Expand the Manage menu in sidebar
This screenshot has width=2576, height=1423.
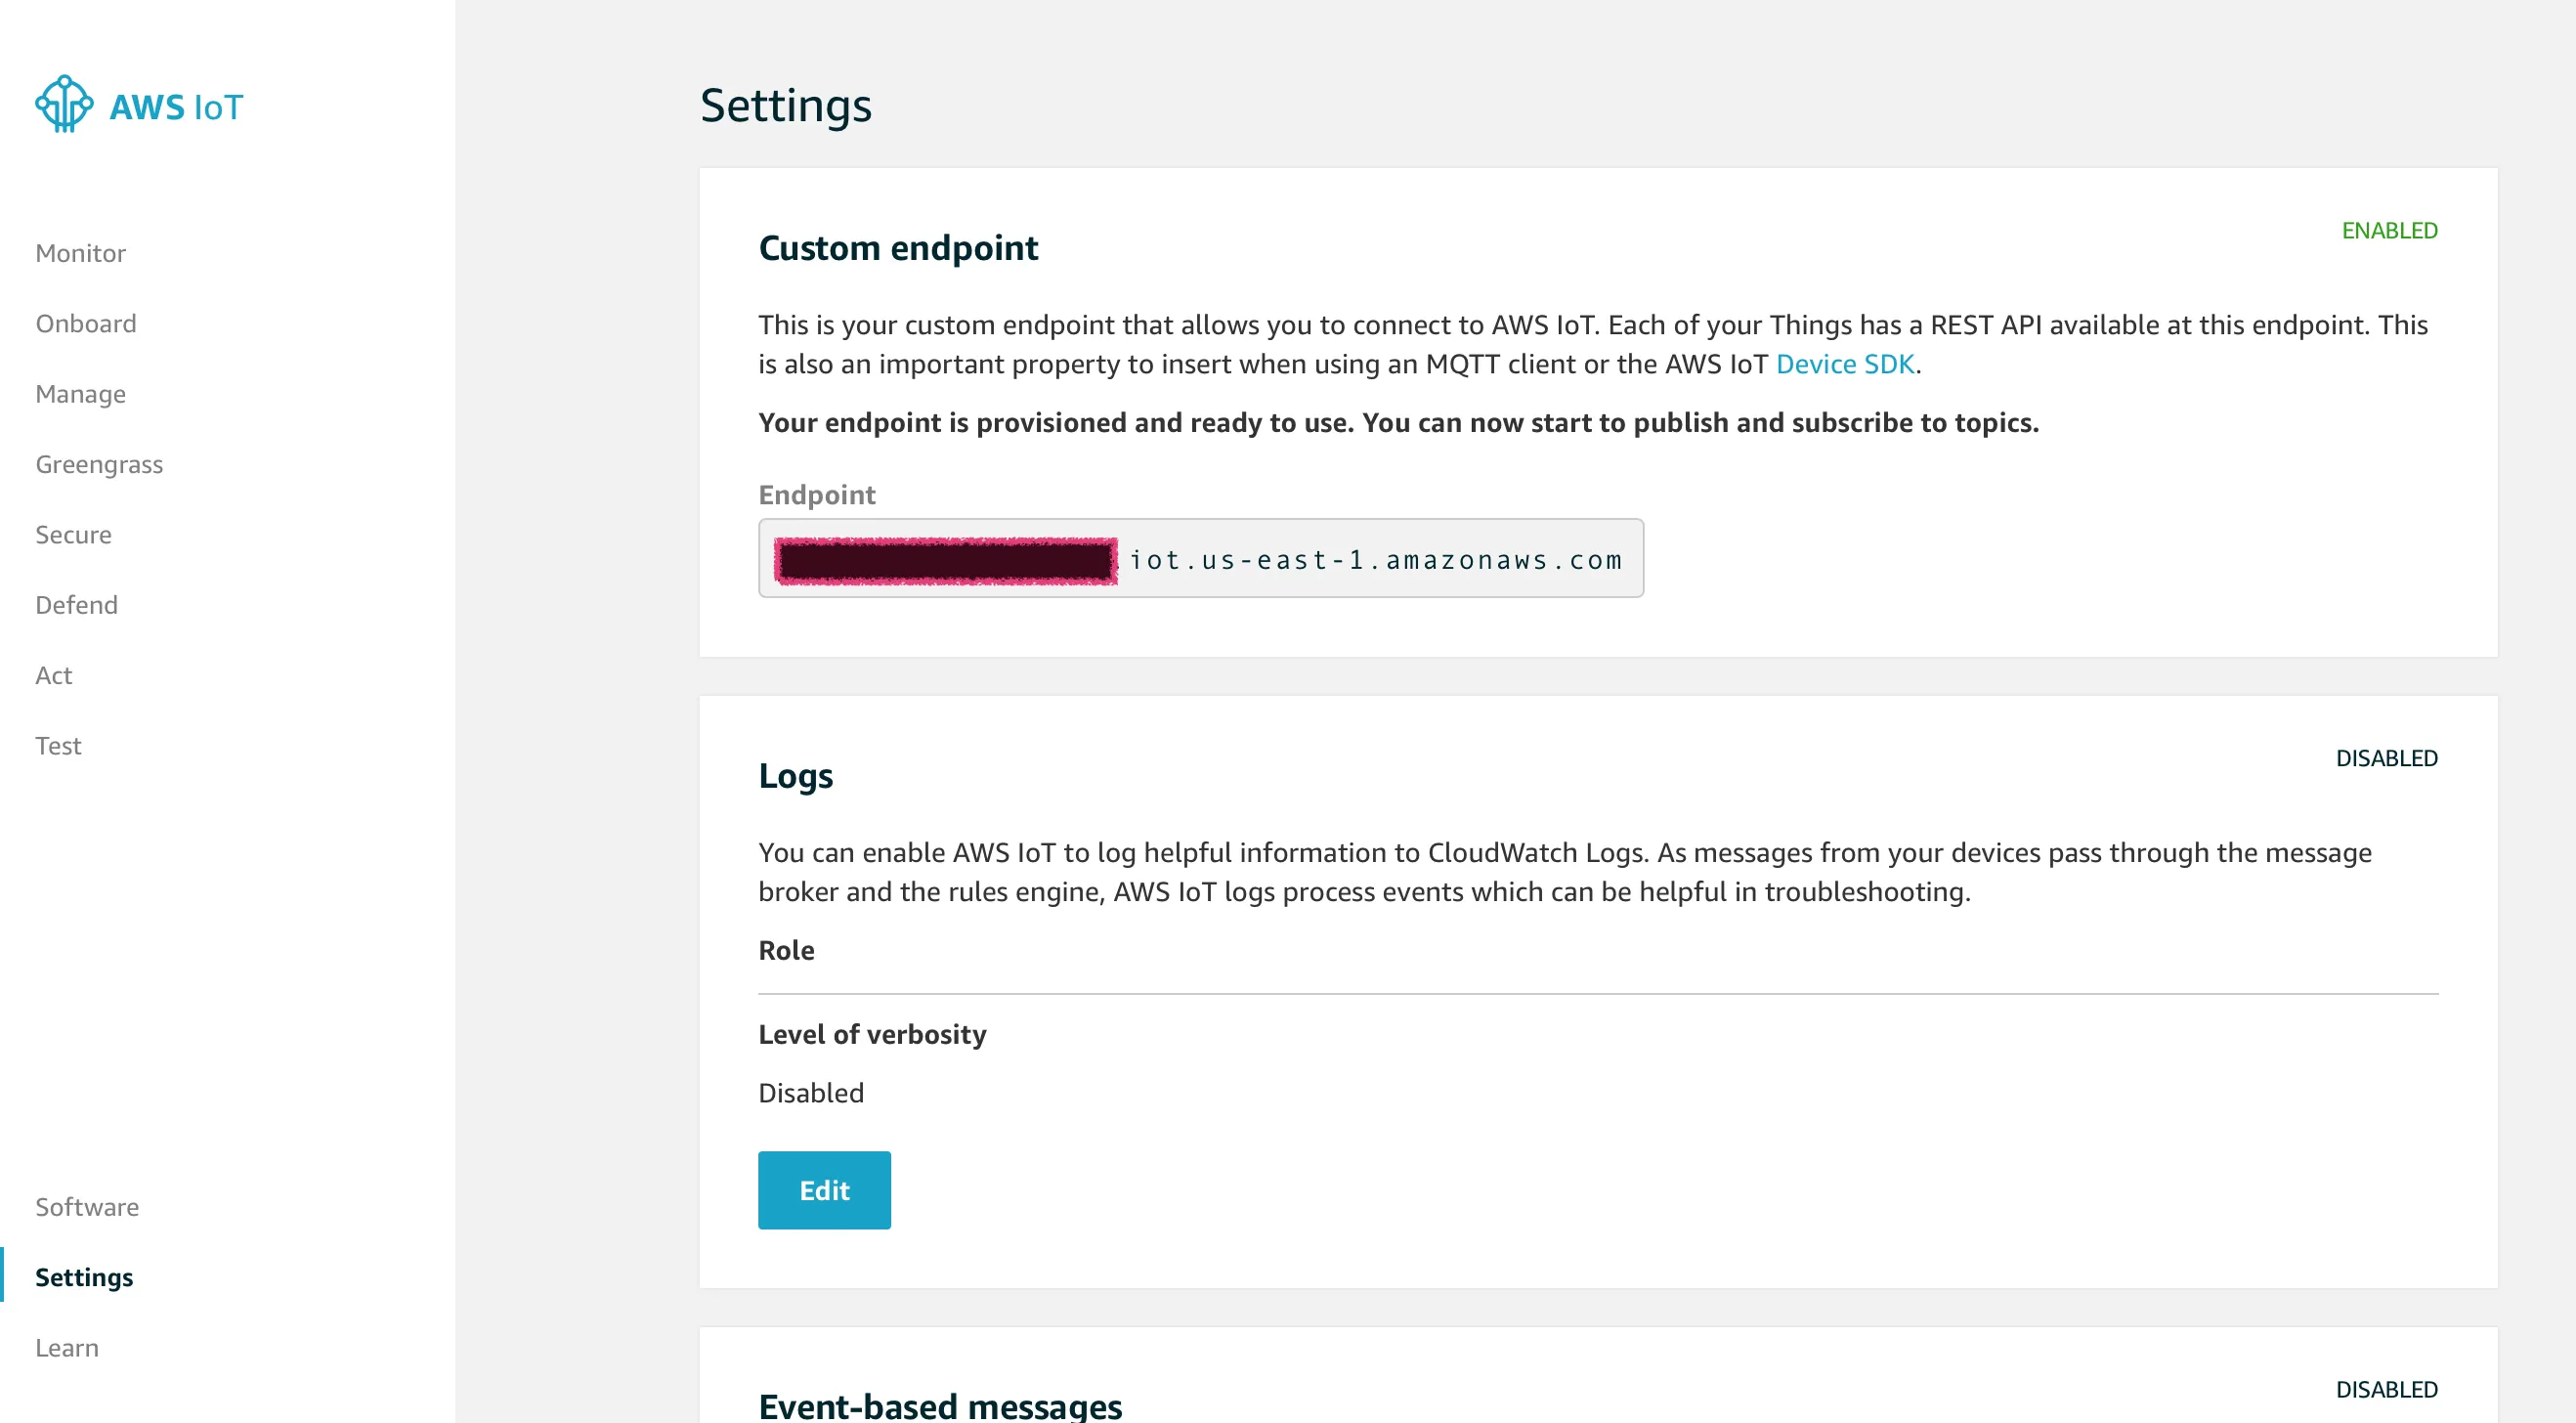(x=80, y=394)
